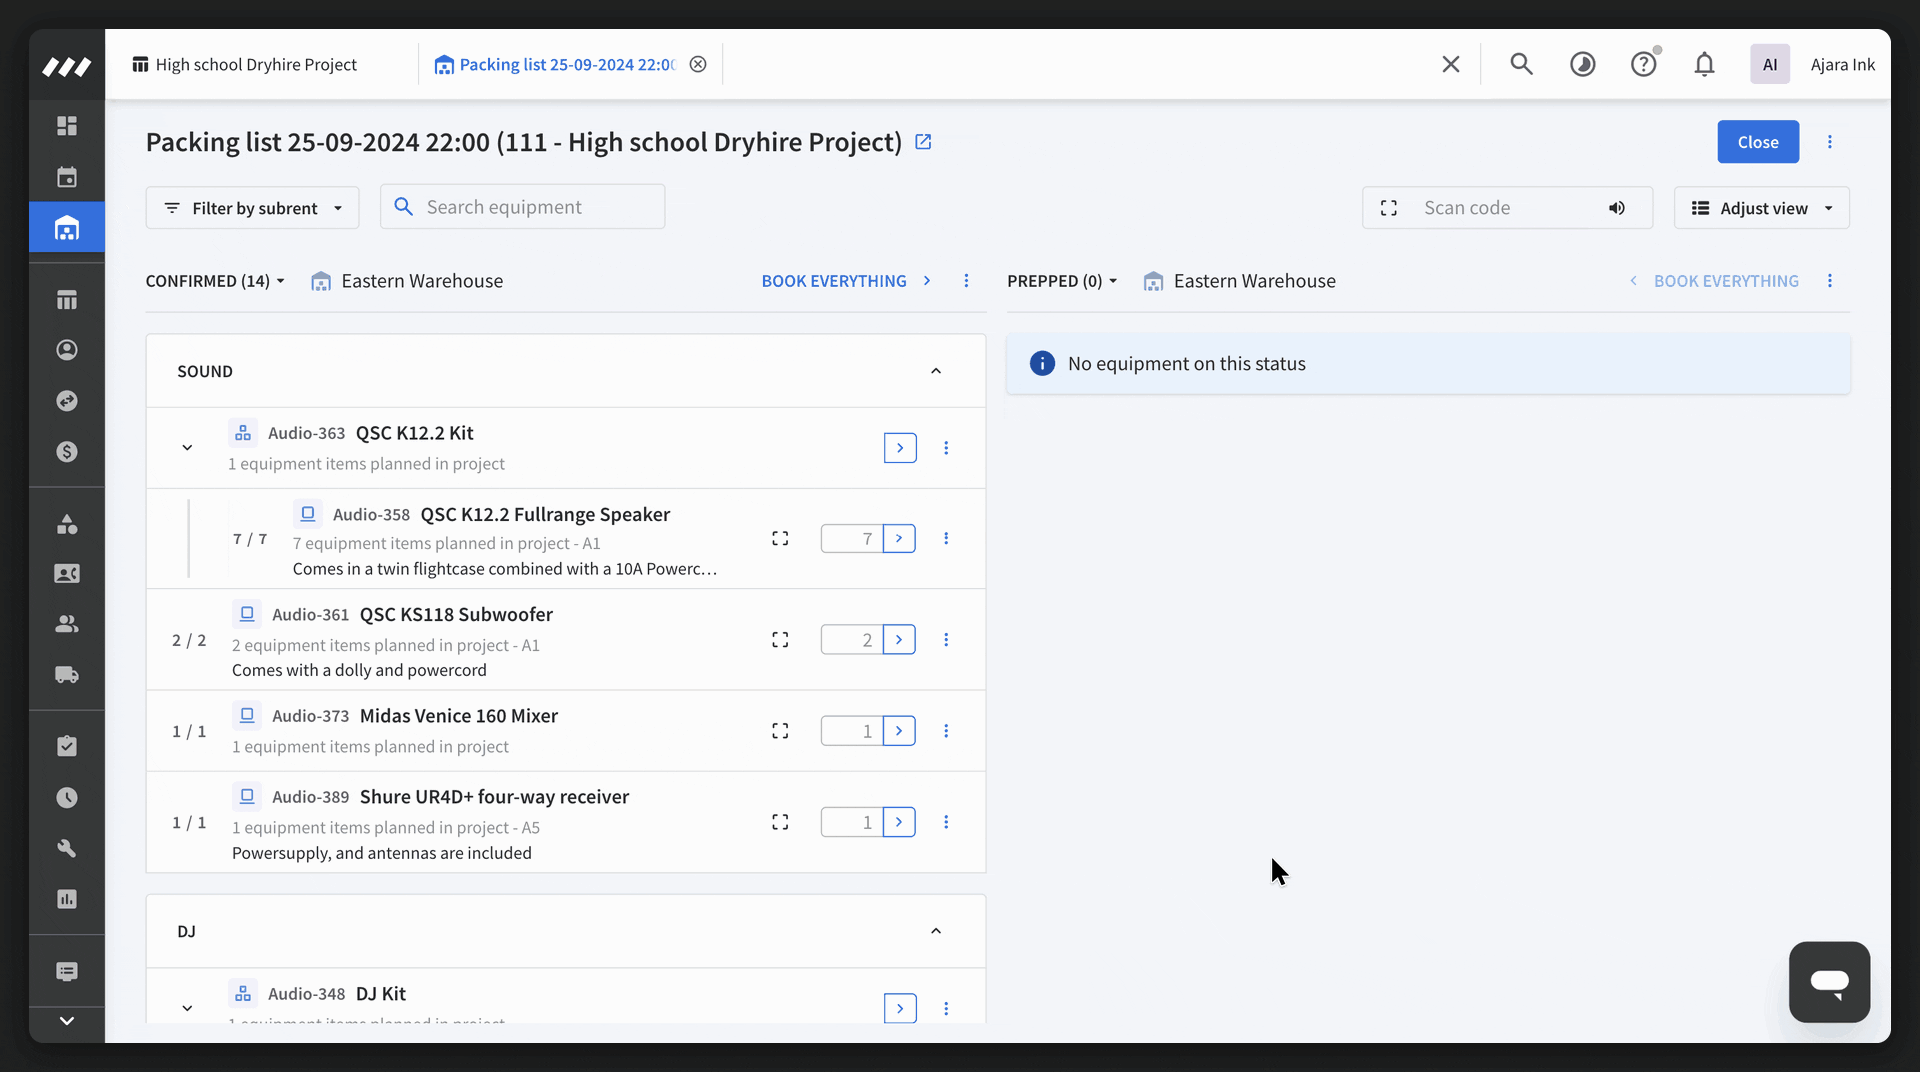Open the chat support bubble
The height and width of the screenshot is (1072, 1920).
(1829, 982)
